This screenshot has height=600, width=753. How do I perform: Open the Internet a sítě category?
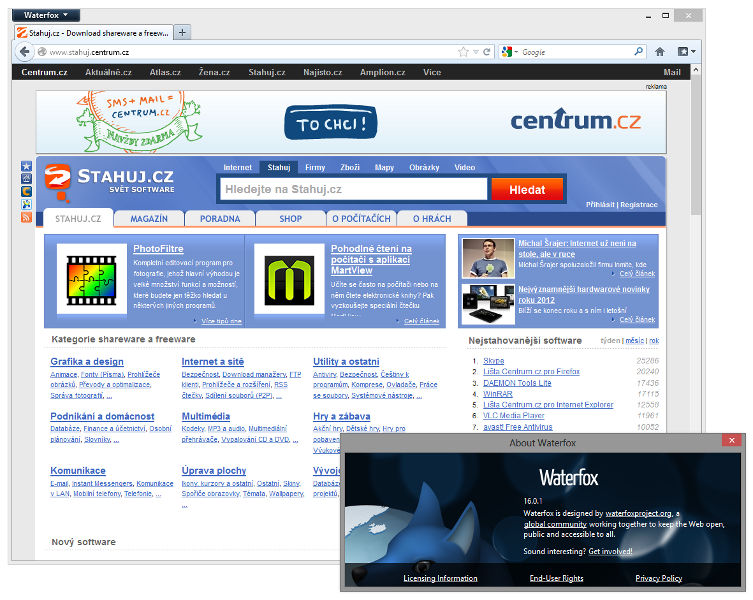click(213, 362)
